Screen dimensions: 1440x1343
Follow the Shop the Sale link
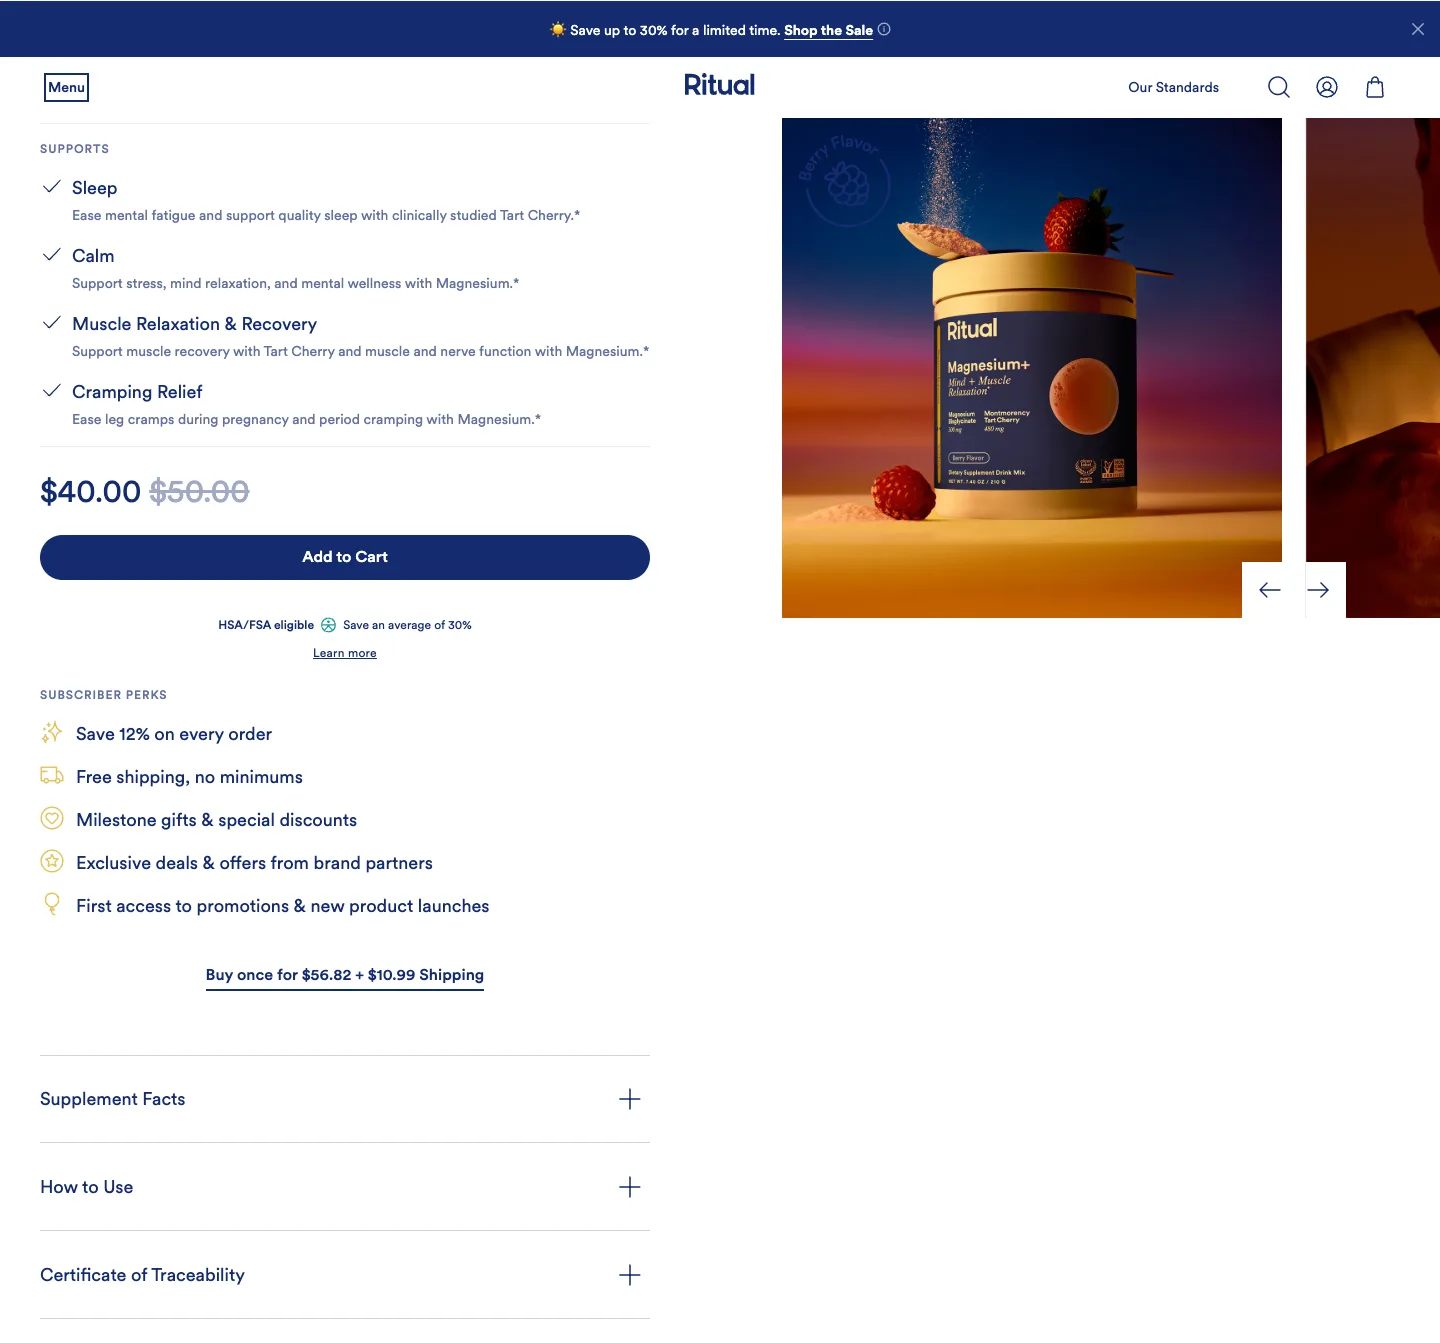pos(828,30)
